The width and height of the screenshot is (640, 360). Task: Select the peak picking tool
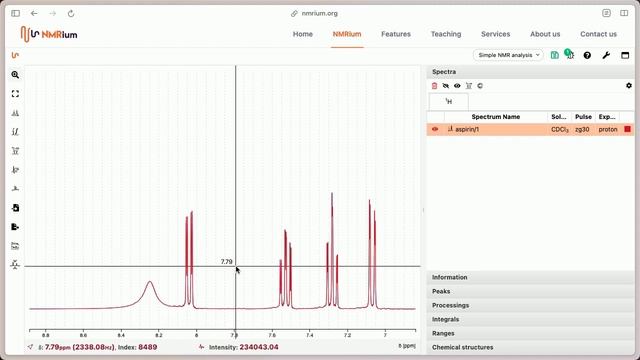15,113
